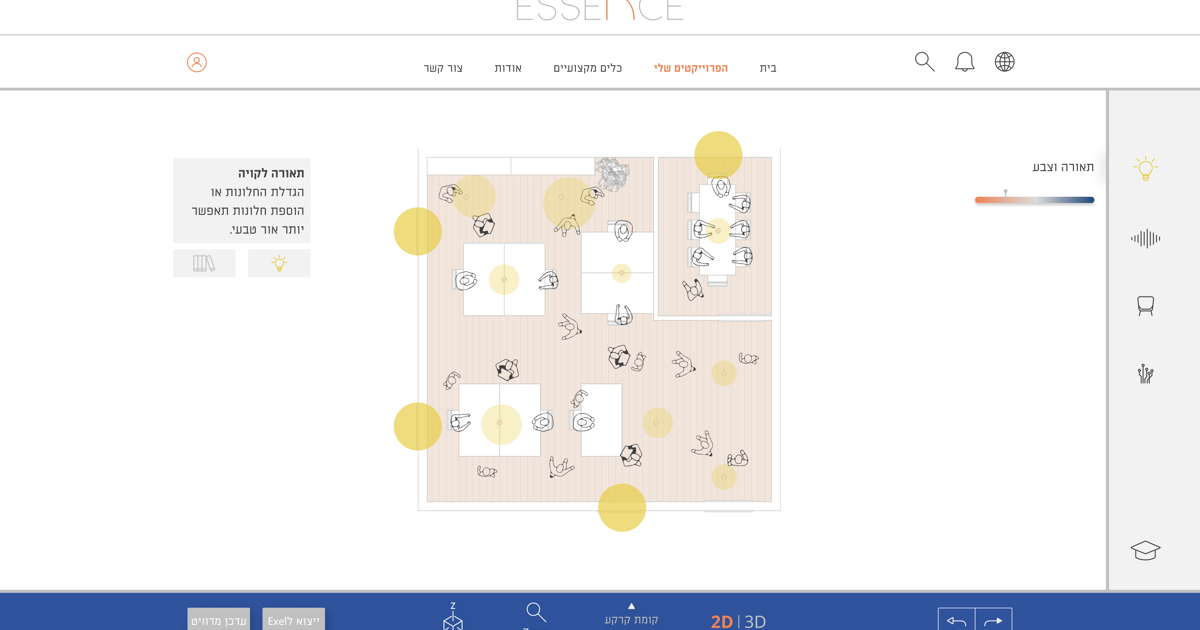Viewport: 1200px width, 630px height.
Task: Click the globe language icon
Action: click(1004, 62)
